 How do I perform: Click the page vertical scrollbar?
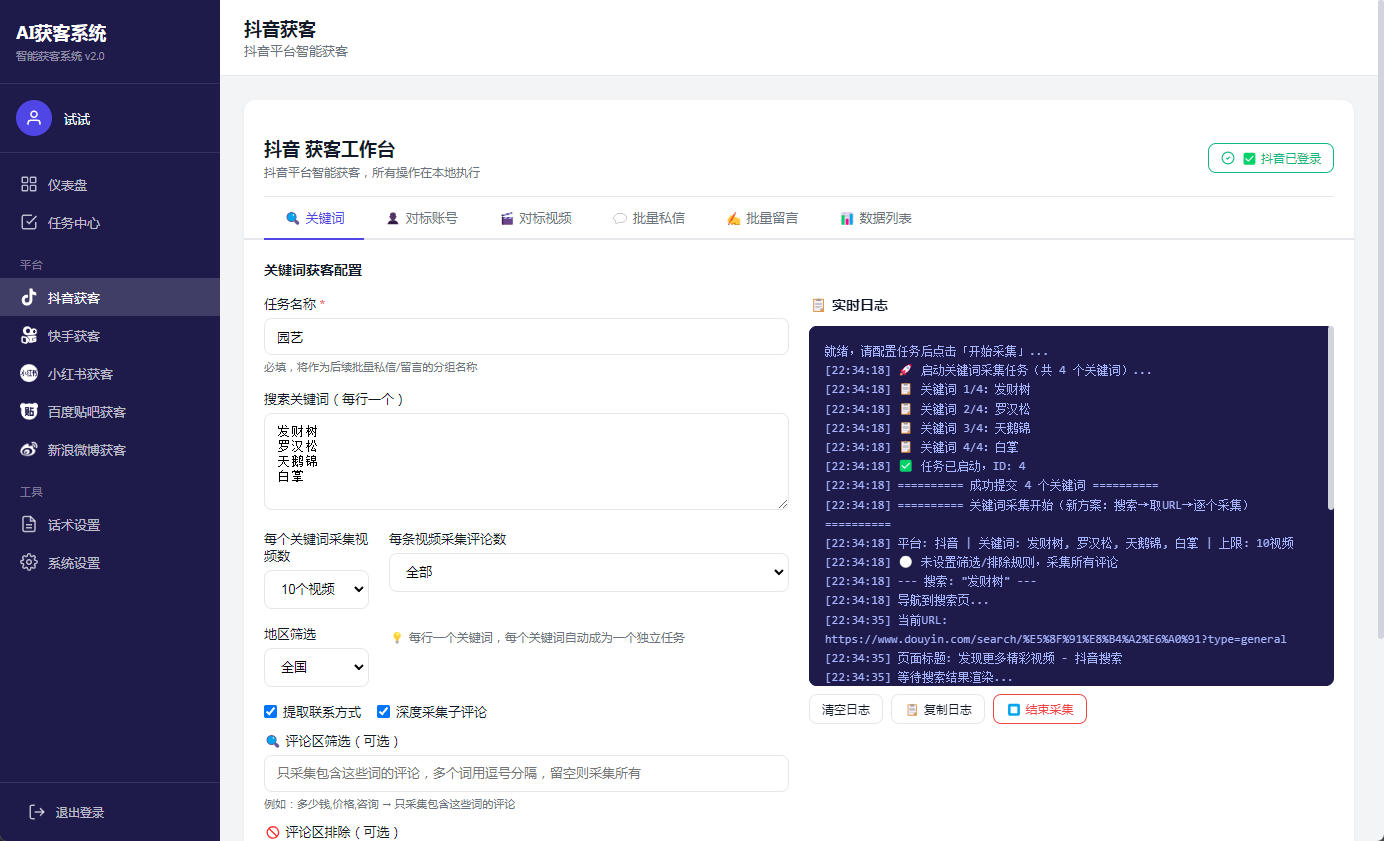[x=1379, y=320]
